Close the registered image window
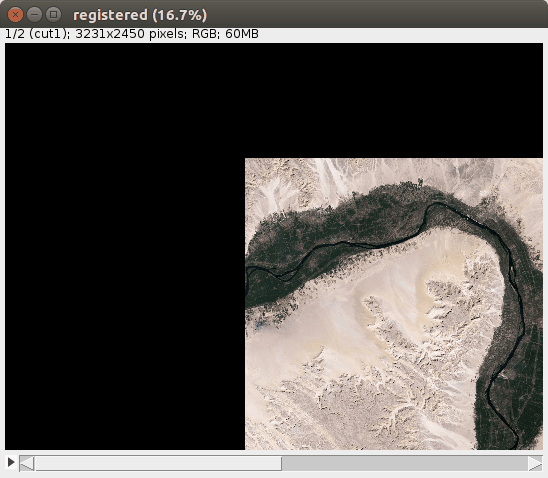This screenshot has height=478, width=548. point(15,15)
